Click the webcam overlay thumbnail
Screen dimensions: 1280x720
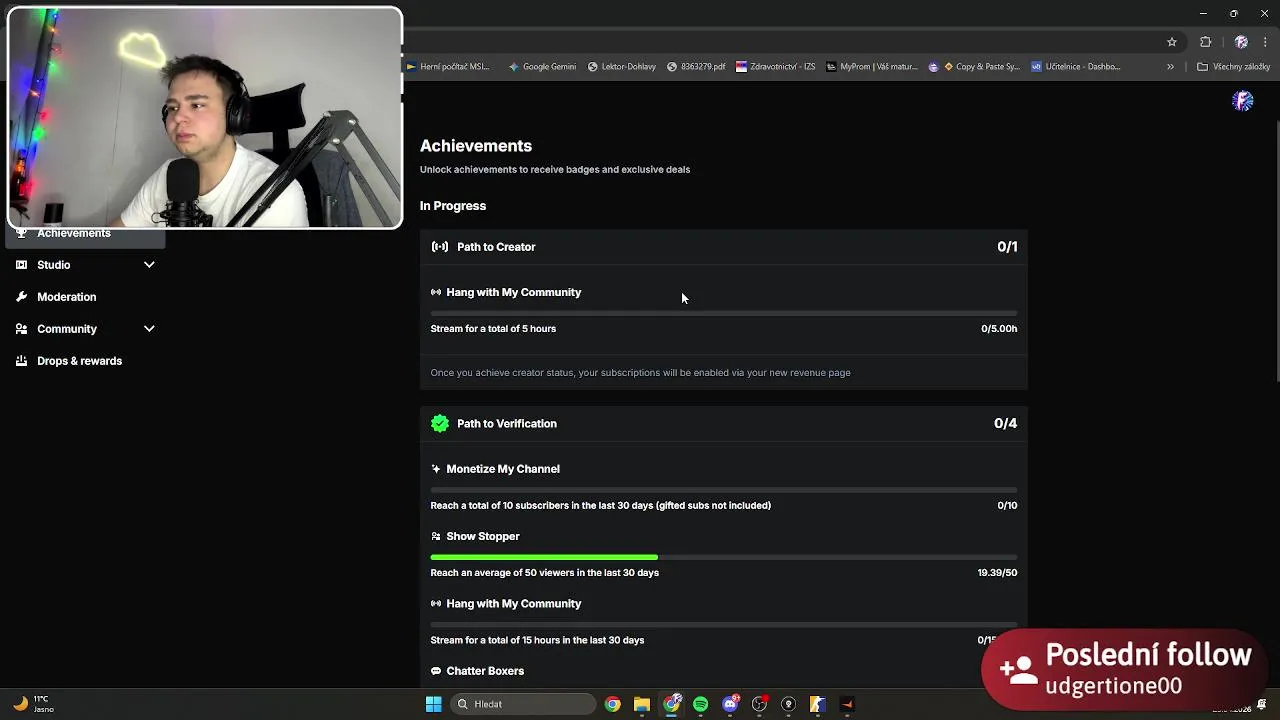[x=205, y=118]
